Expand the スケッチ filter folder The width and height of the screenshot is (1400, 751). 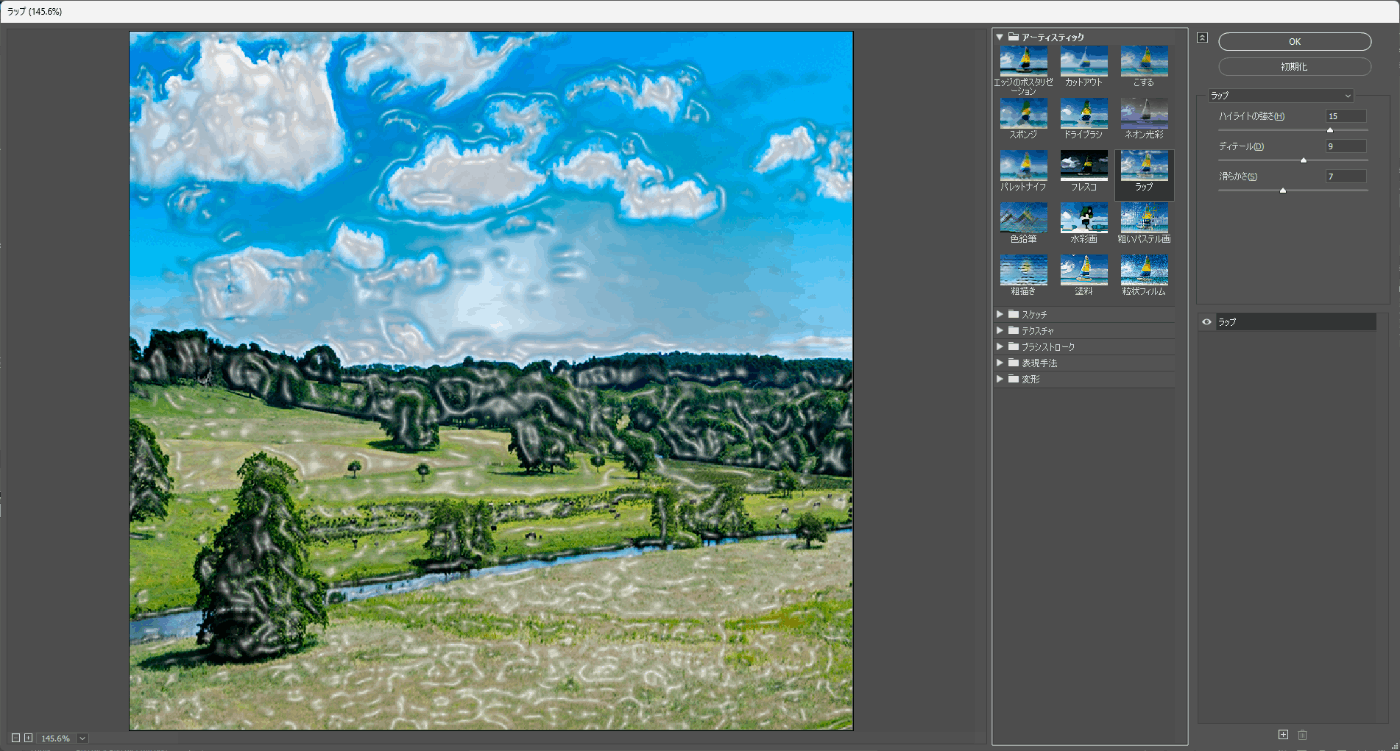[1000, 314]
